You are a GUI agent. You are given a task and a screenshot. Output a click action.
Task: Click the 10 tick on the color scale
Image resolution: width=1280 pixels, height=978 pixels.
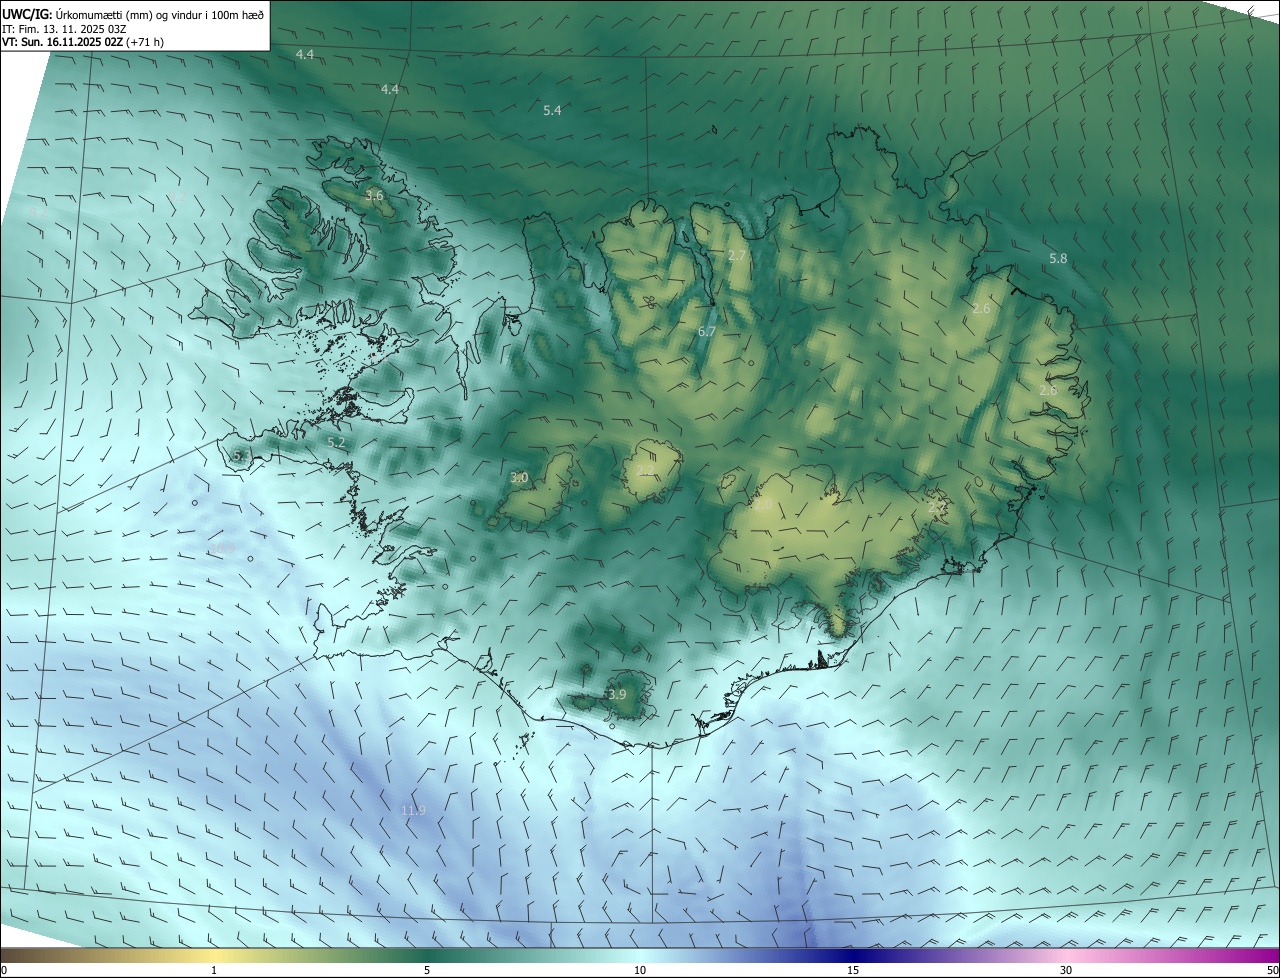coord(640,970)
